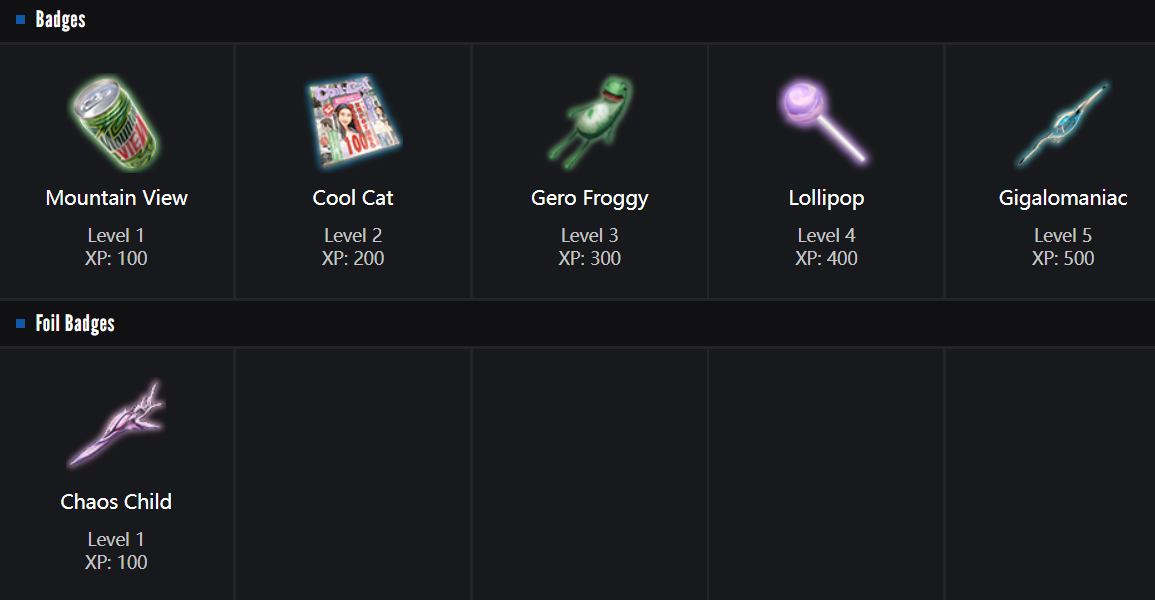The width and height of the screenshot is (1155, 600).
Task: Select the Gero Froggy name label
Action: [590, 198]
